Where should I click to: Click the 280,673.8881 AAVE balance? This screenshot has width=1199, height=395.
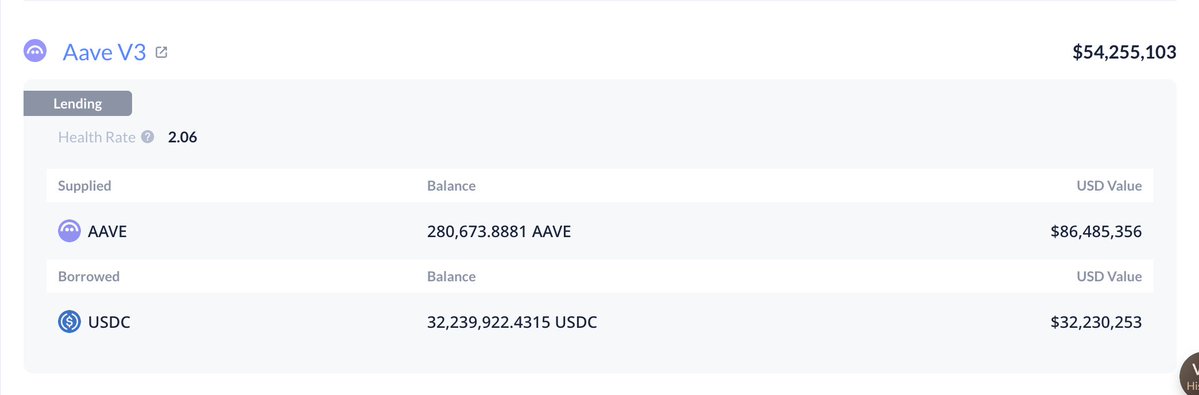pyautogui.click(x=499, y=231)
